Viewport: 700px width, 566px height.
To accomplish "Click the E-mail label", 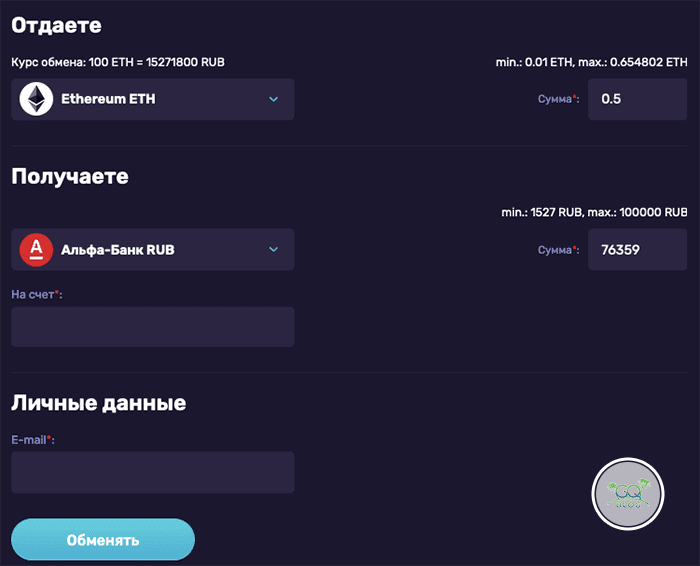I will click(x=33, y=440).
